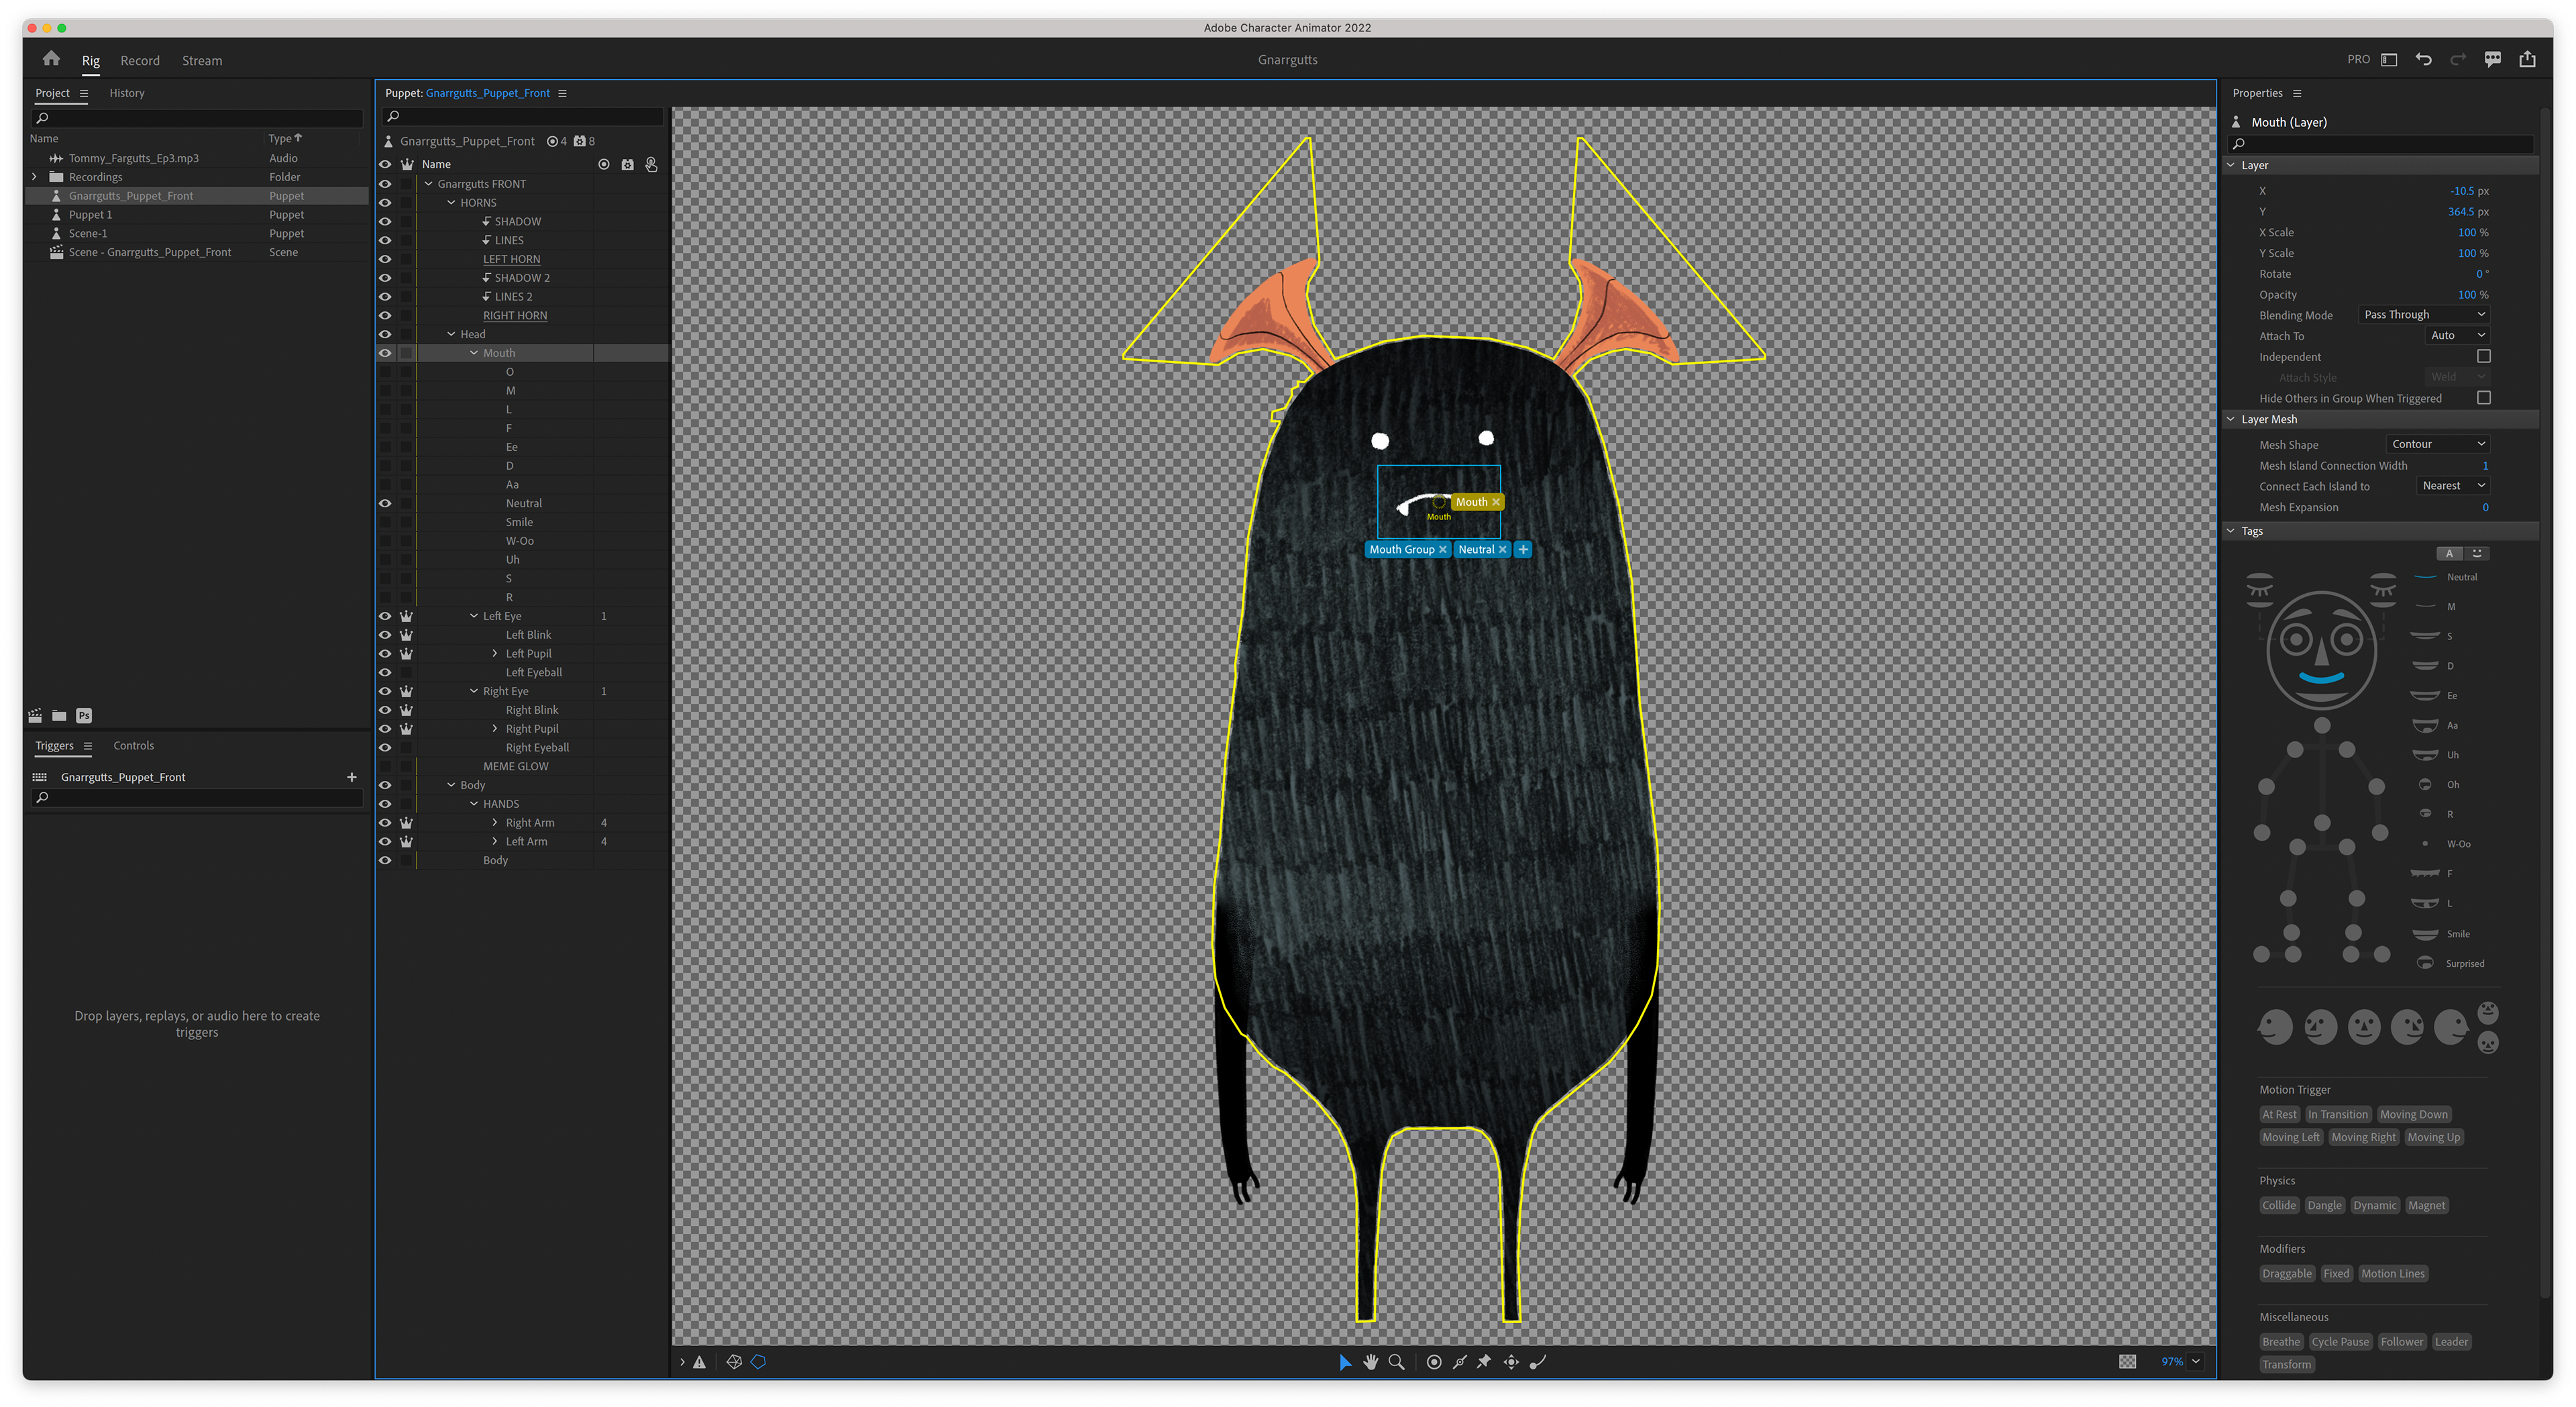This screenshot has width=2576, height=1407.
Task: Create new puppet in Photoshop icon
Action: pos(84,716)
